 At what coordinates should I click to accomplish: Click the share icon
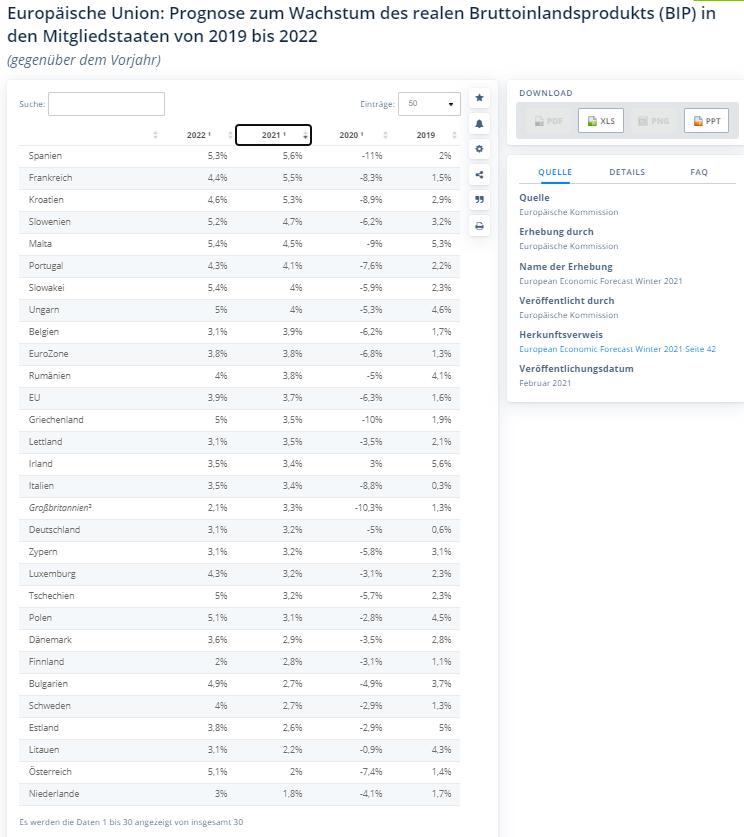pos(479,175)
